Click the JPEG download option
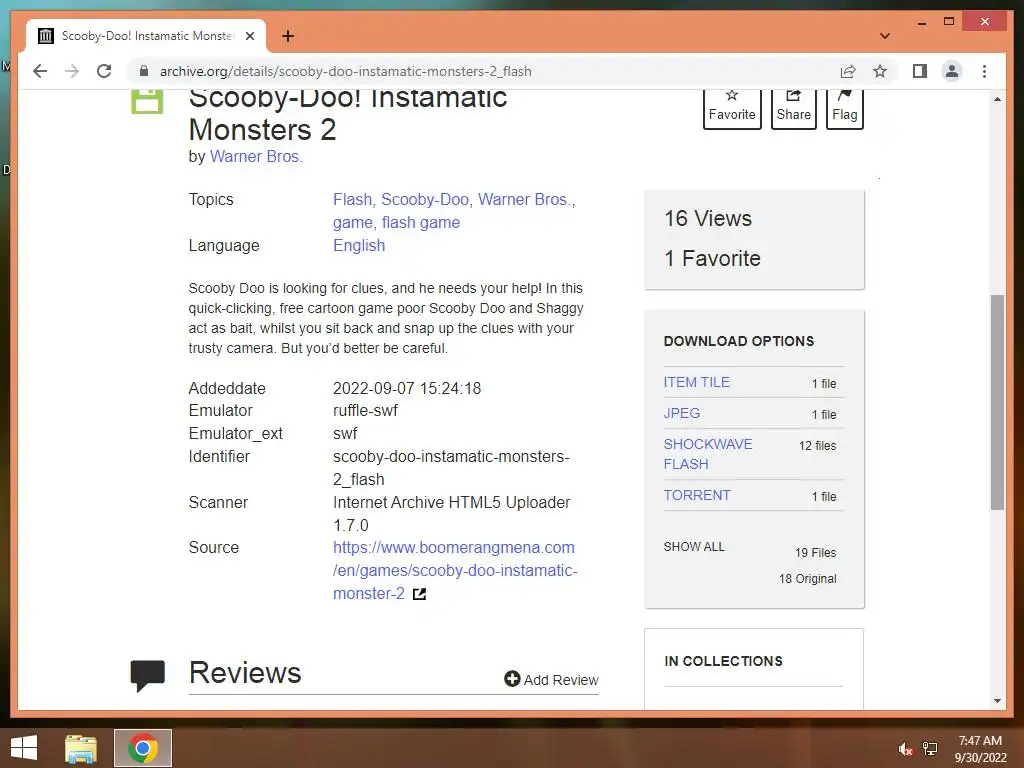This screenshot has height=768, width=1024. [682, 413]
